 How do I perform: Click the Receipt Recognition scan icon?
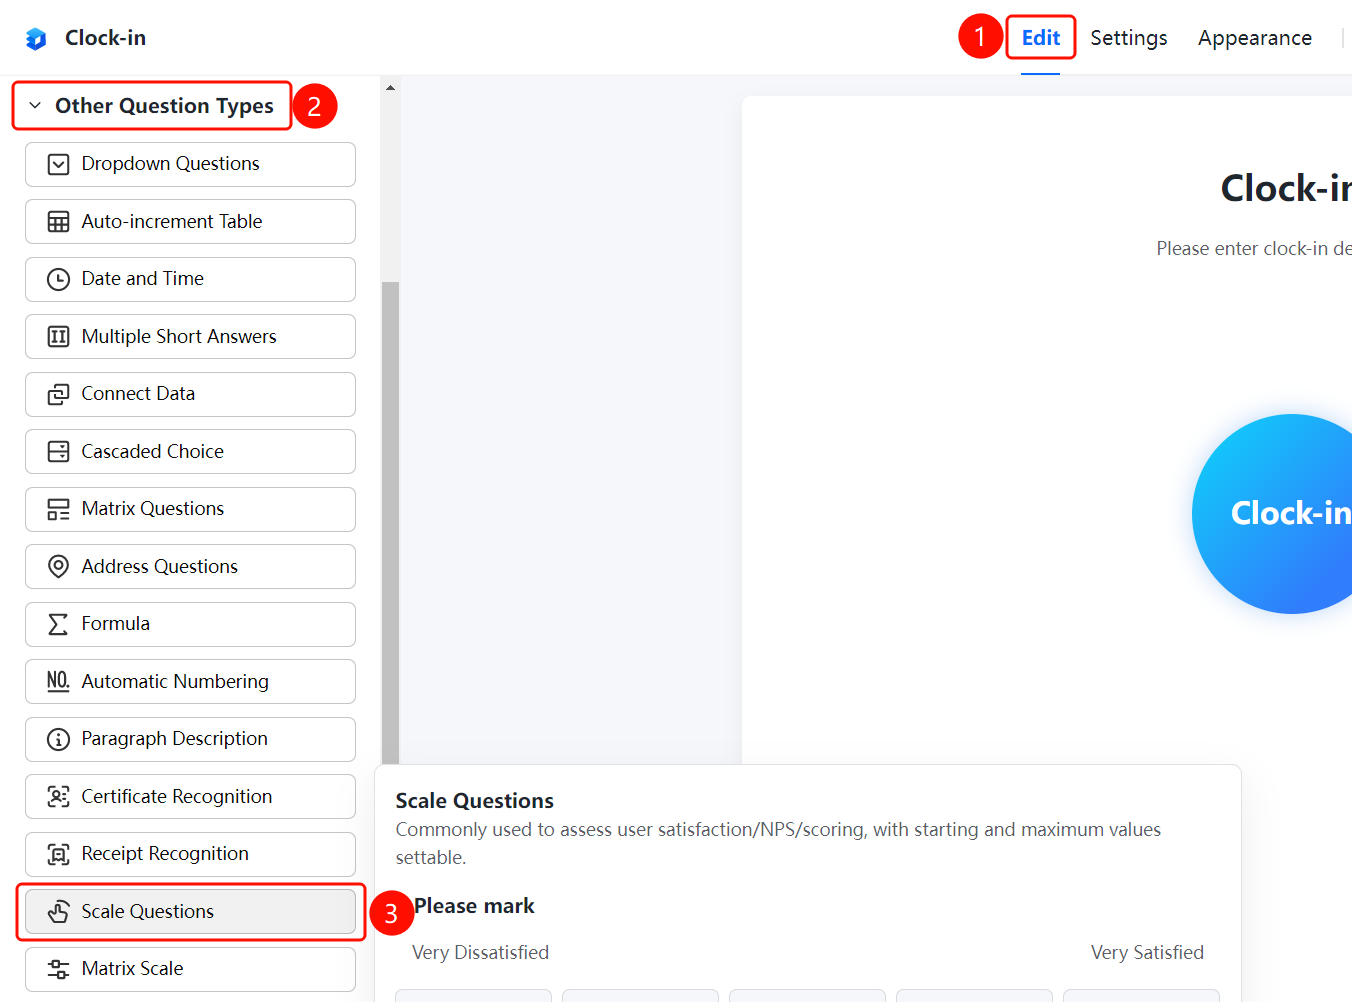(59, 854)
